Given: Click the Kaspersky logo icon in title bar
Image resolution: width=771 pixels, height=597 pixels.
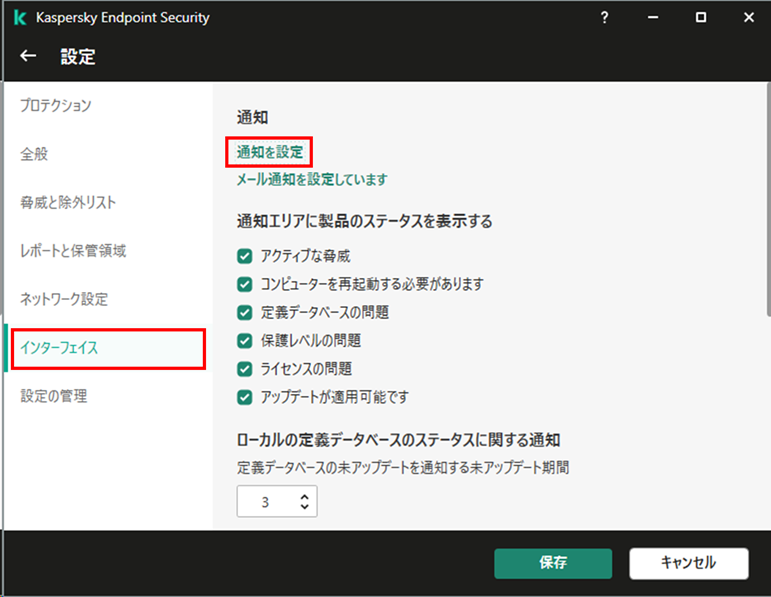Looking at the screenshot, I should pos(20,18).
